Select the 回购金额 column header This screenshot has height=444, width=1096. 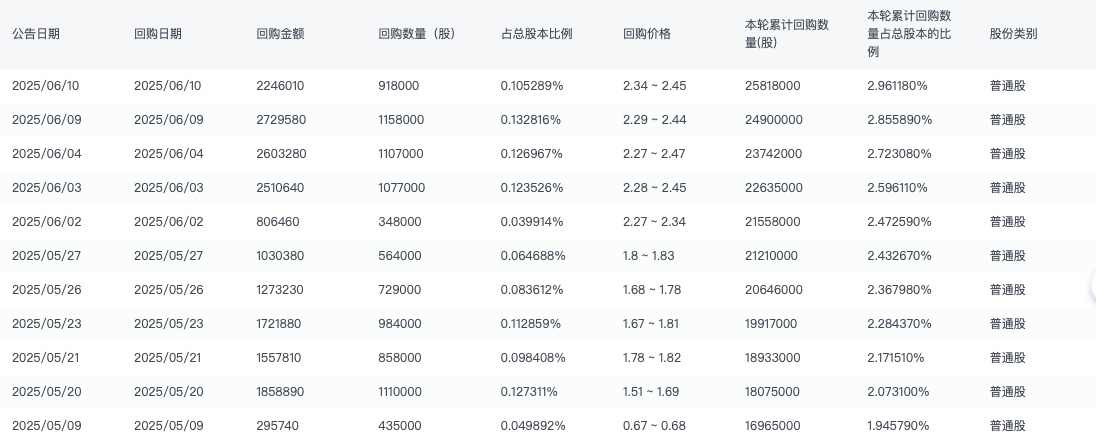(x=280, y=34)
